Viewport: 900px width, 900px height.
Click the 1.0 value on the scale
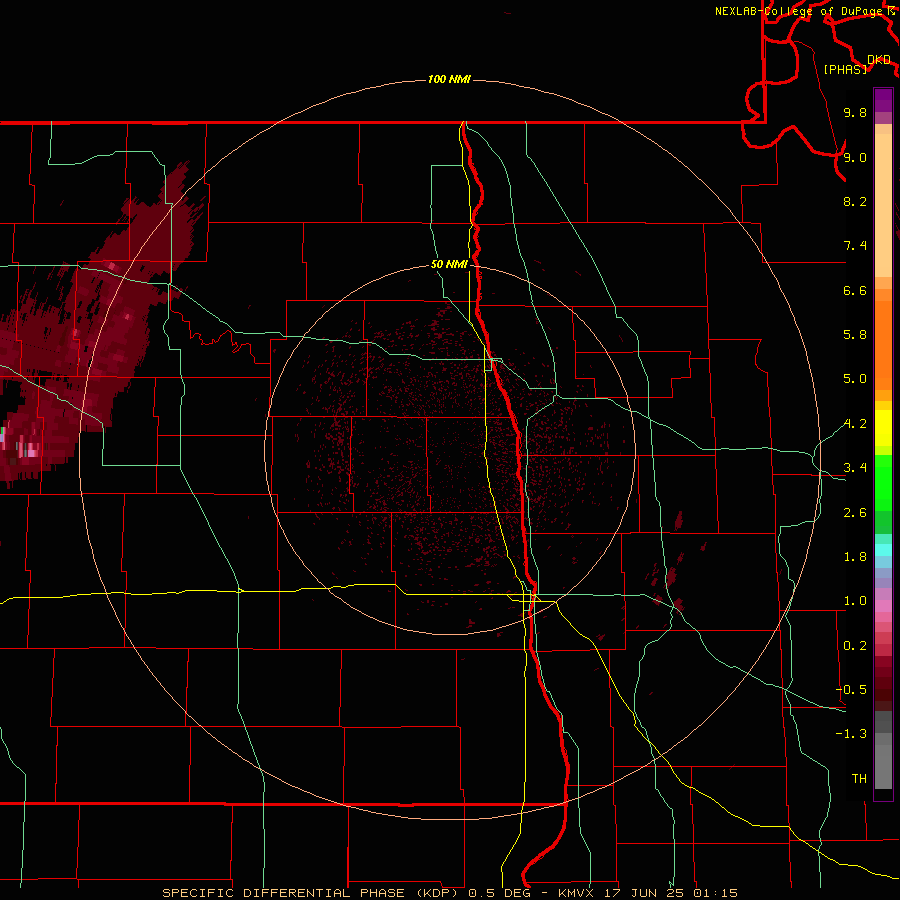click(x=855, y=601)
